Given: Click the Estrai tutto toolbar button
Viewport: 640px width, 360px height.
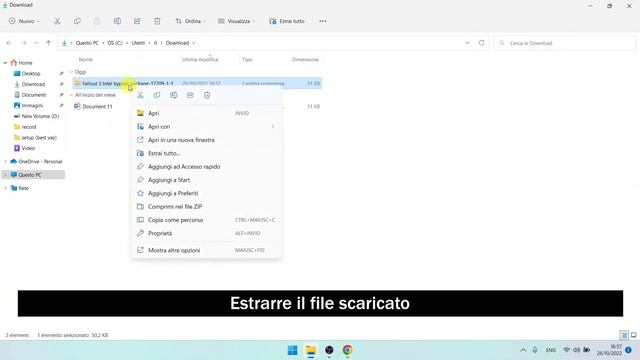Looking at the screenshot, I should click(x=287, y=21).
